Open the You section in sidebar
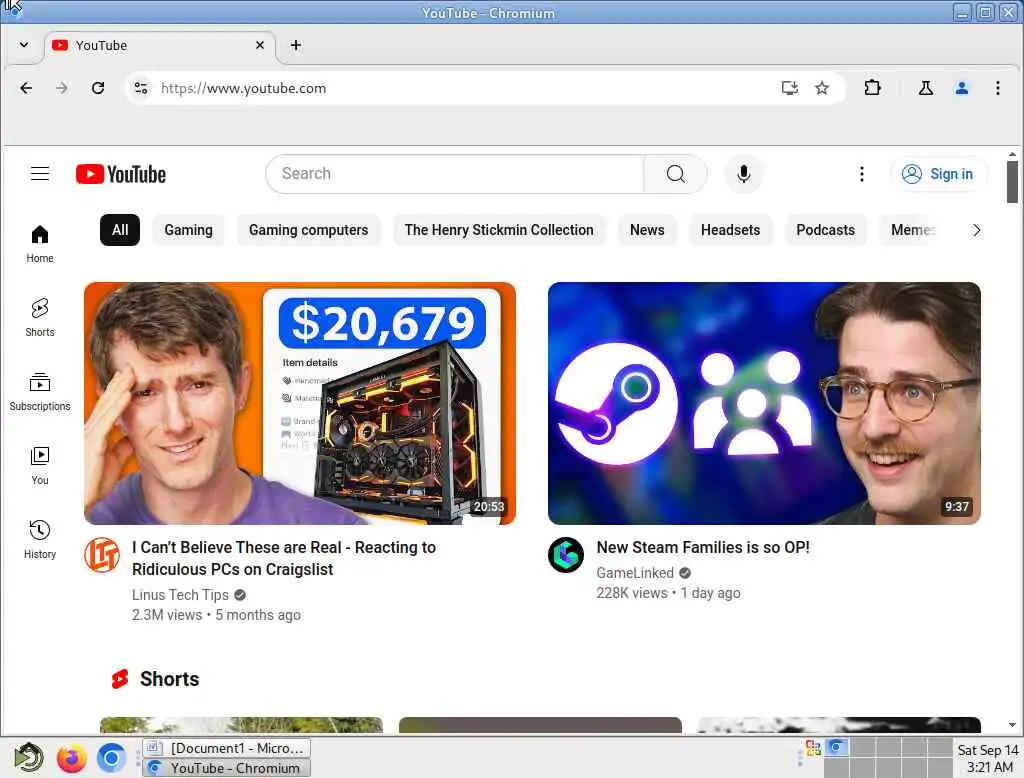This screenshot has height=778, width=1024. (x=40, y=465)
